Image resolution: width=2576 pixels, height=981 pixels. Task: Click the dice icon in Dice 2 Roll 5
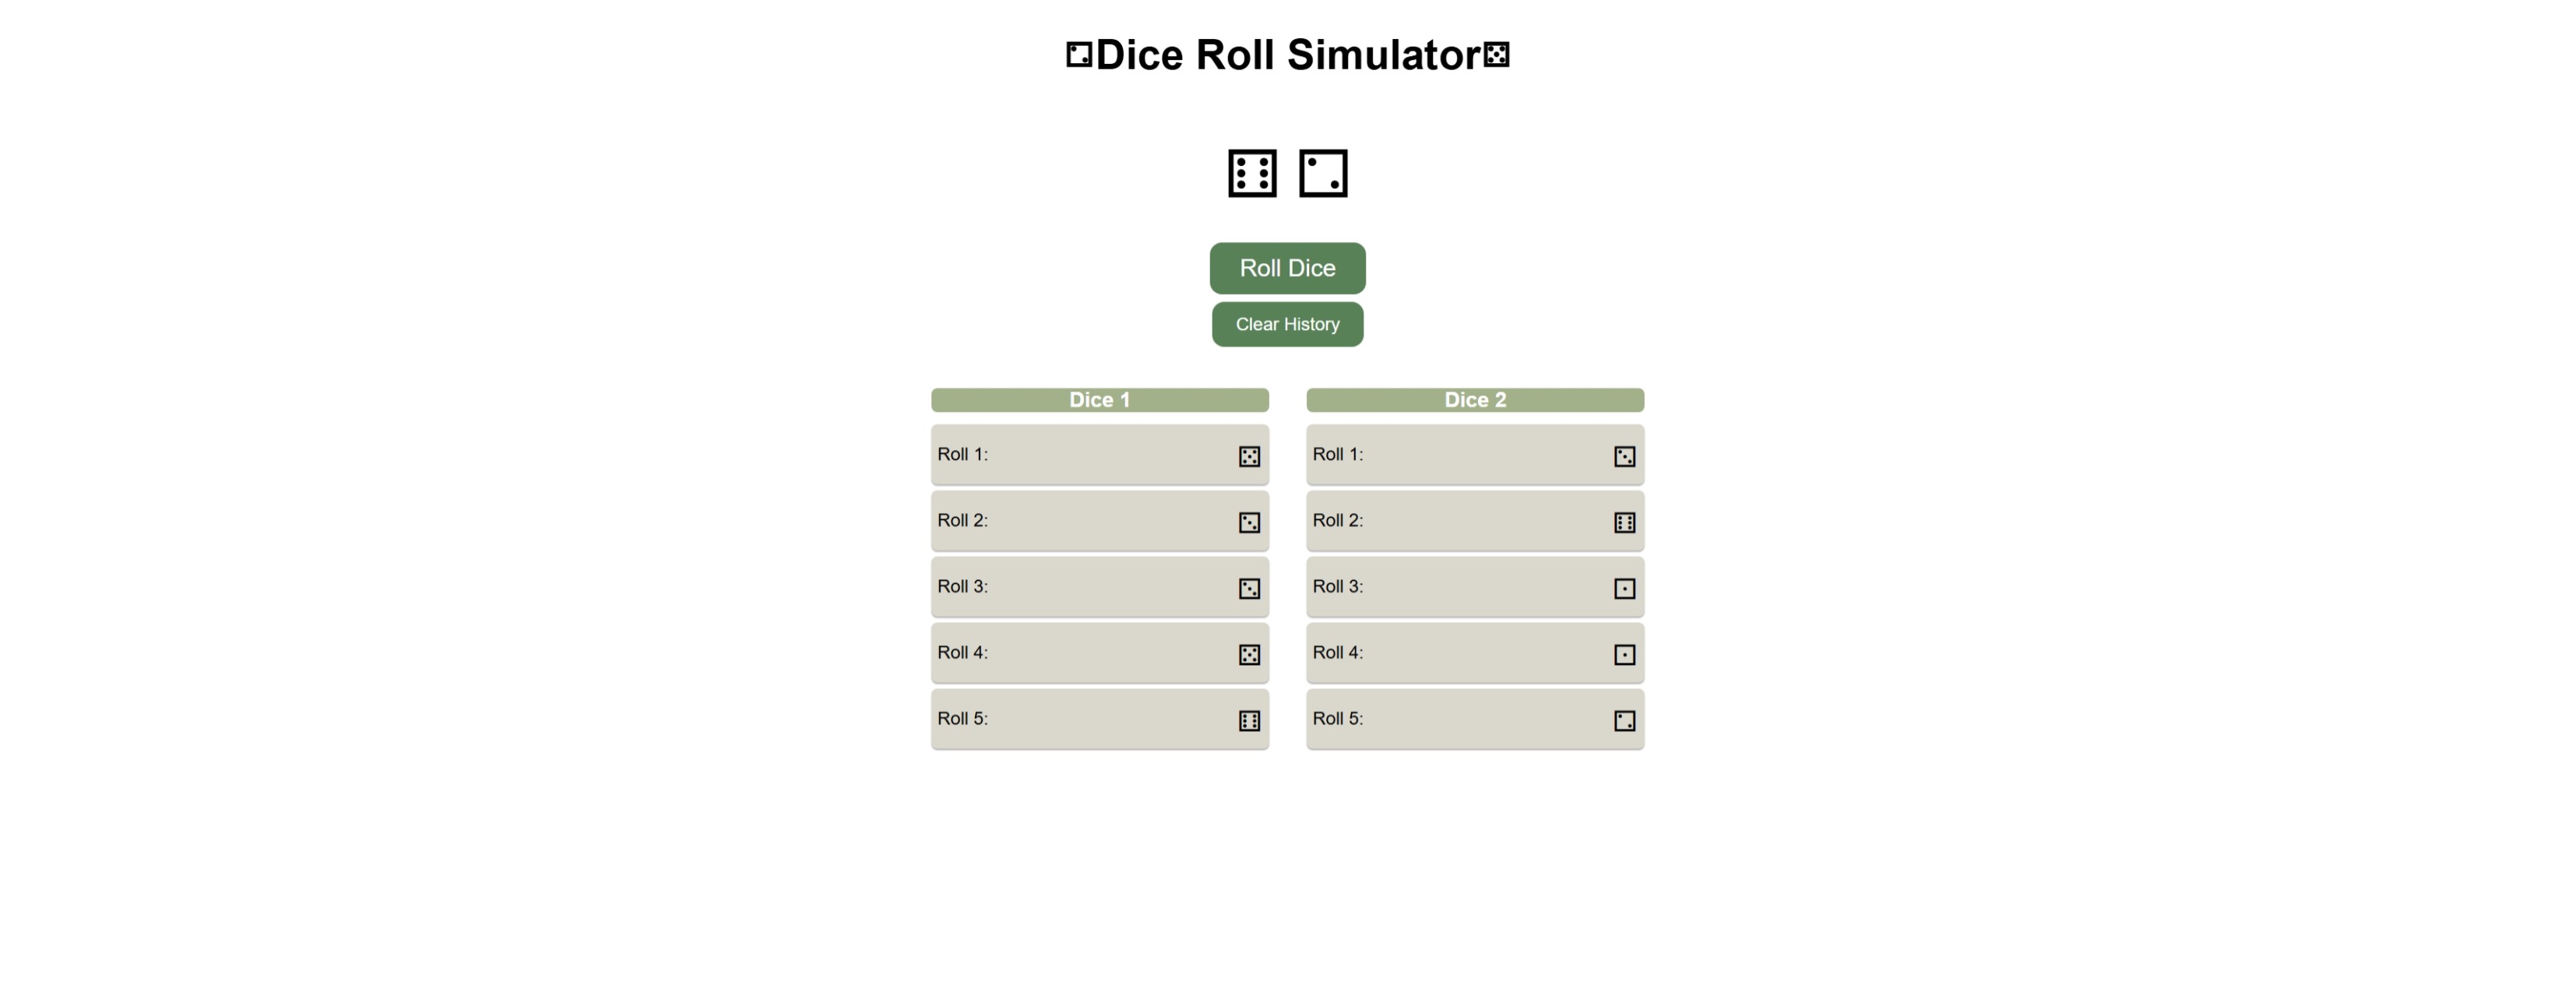tap(1624, 719)
